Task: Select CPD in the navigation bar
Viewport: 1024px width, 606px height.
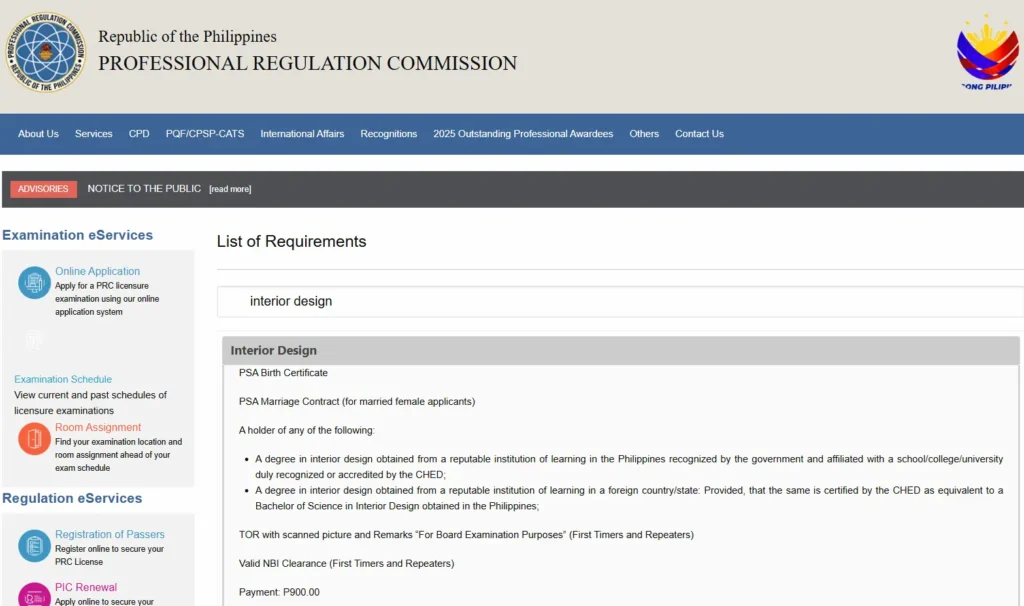Action: (x=139, y=134)
